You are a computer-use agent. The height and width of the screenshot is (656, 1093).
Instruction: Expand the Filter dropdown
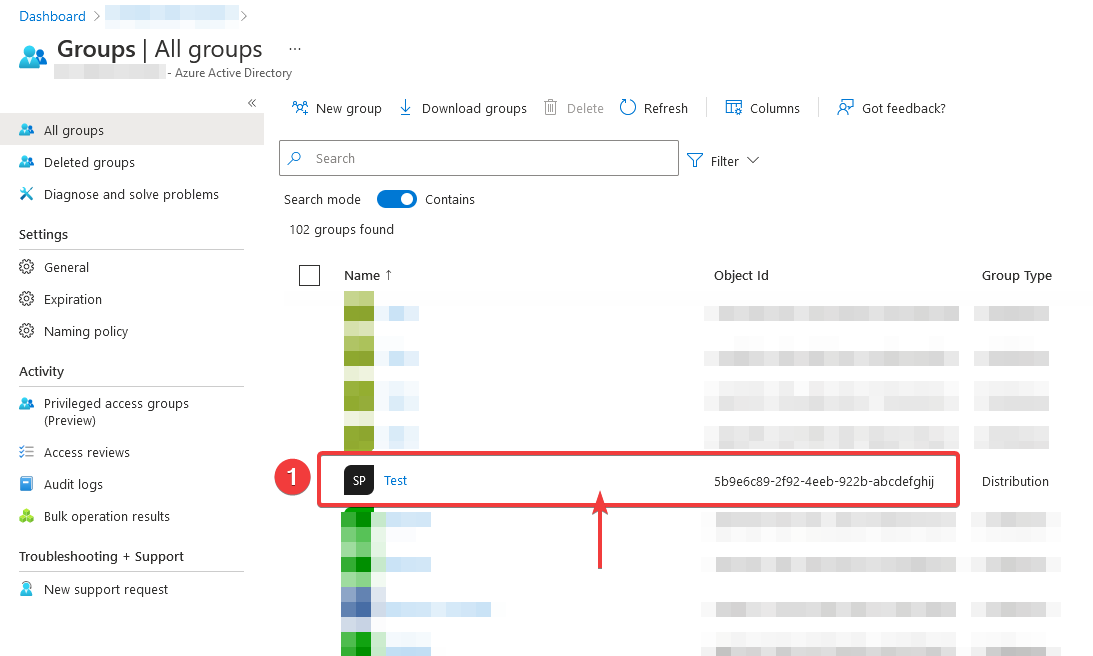click(x=724, y=161)
